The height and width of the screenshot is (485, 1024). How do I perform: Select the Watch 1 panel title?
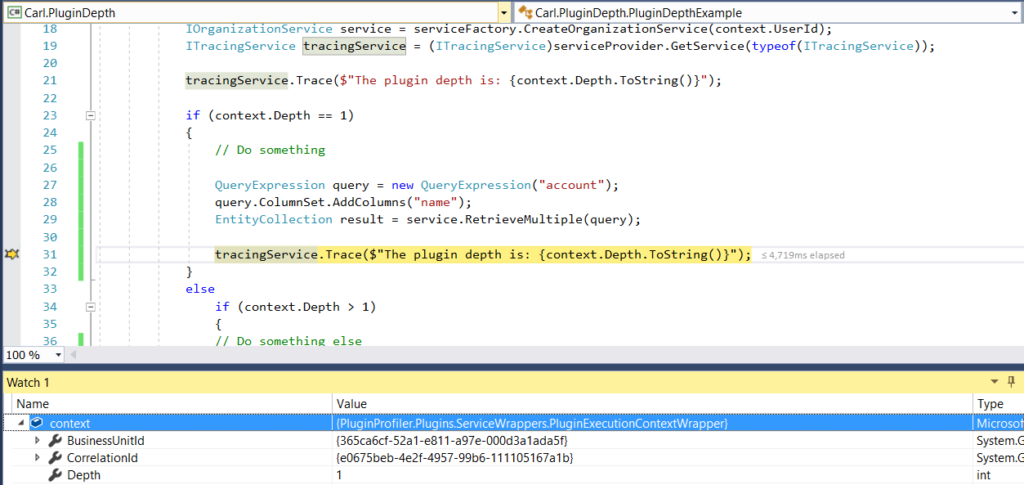click(28, 383)
